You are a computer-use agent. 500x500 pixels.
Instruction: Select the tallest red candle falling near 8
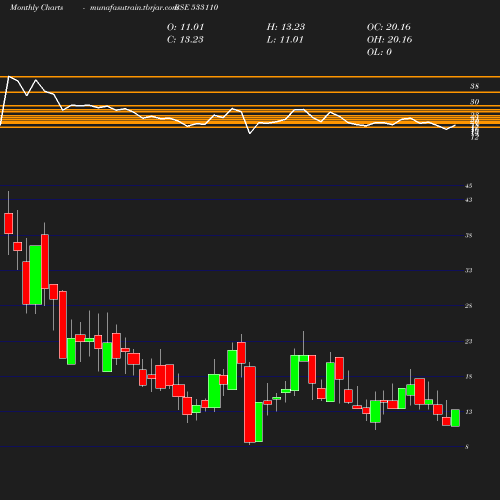point(250,405)
